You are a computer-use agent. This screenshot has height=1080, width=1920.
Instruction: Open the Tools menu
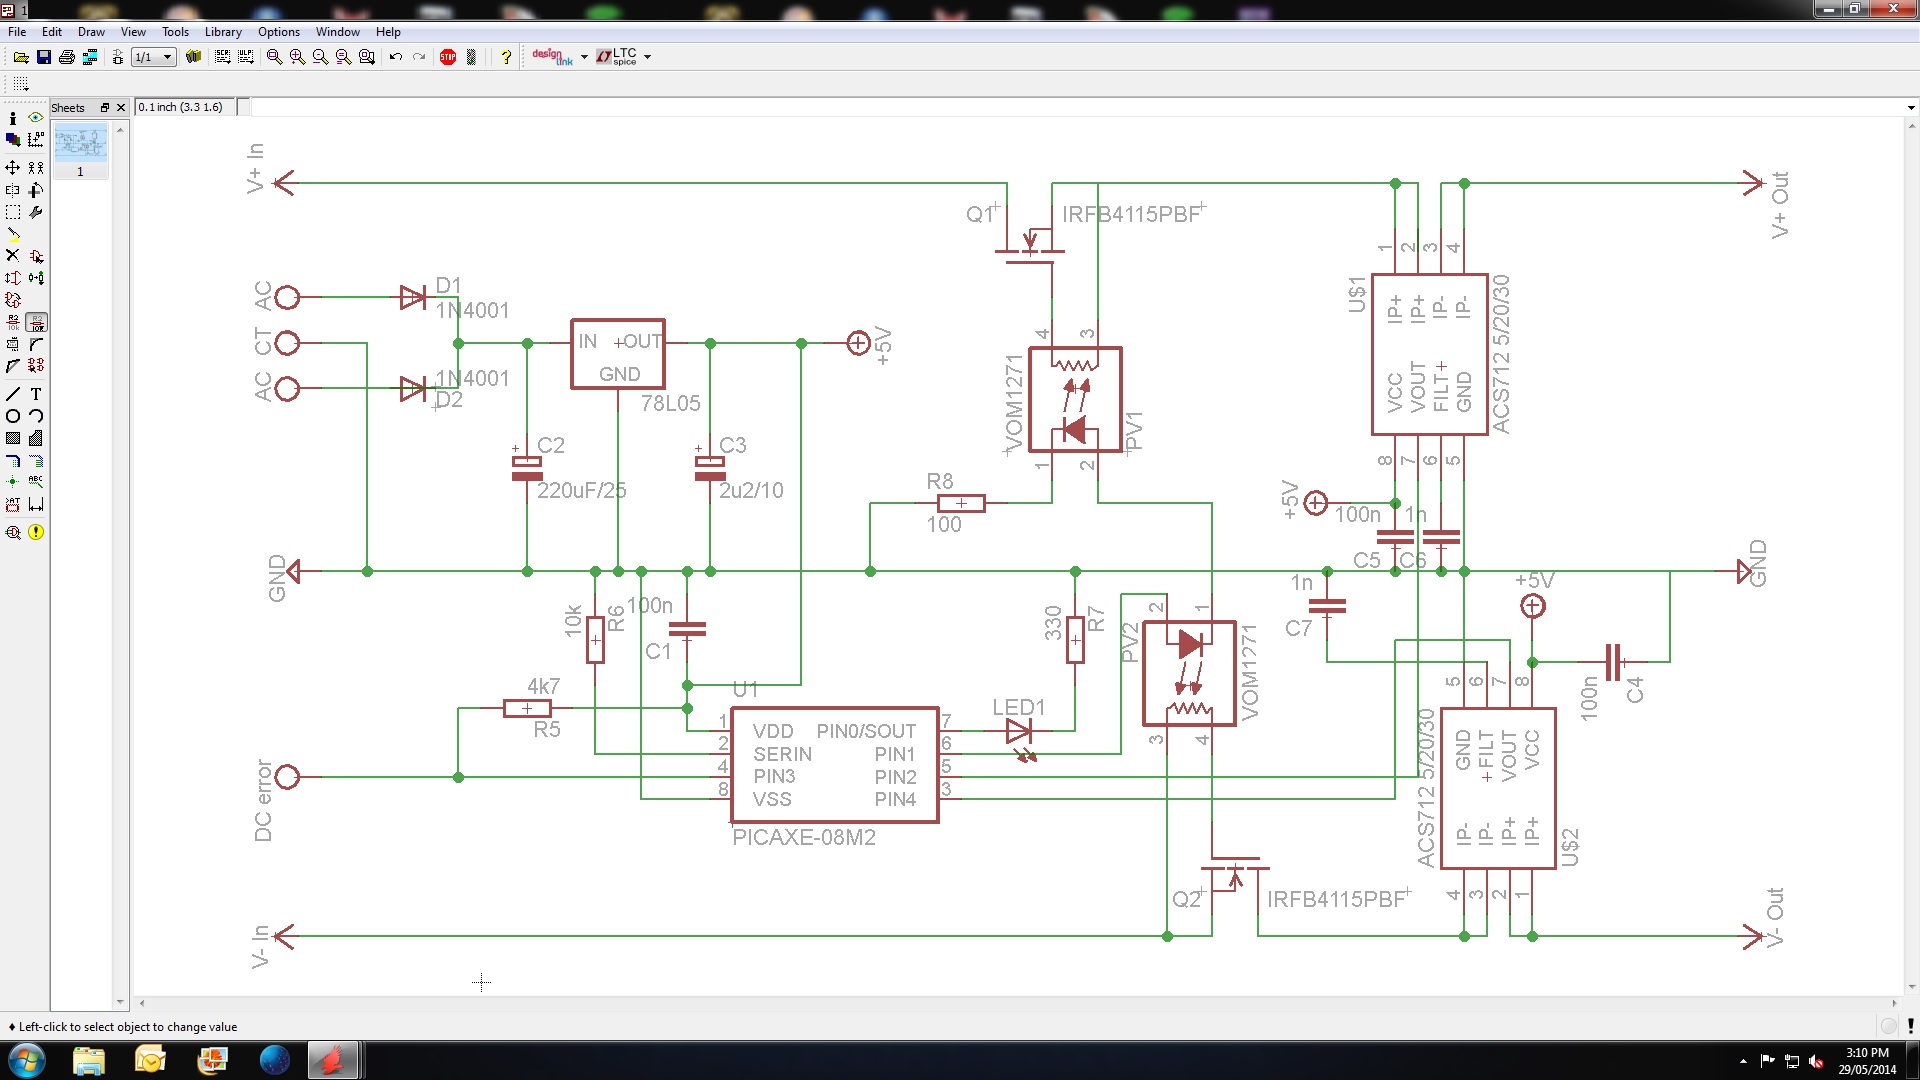175,32
